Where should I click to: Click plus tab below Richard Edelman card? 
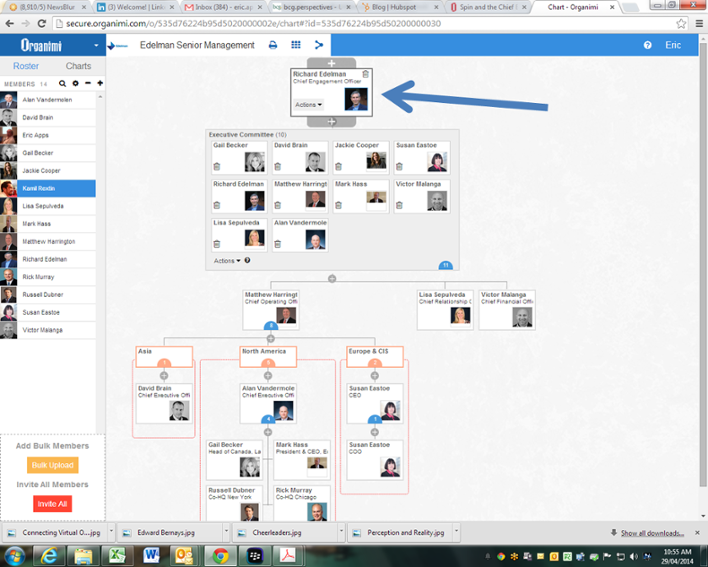[331, 121]
